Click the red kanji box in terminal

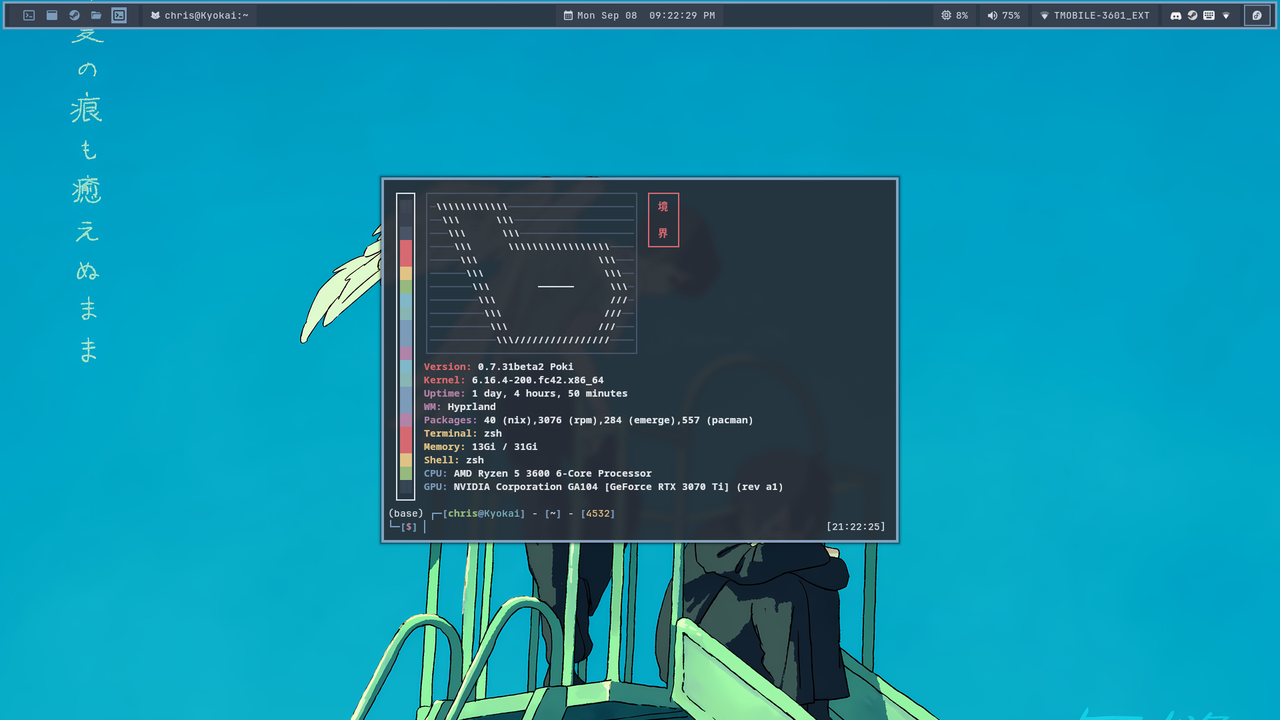pos(663,219)
